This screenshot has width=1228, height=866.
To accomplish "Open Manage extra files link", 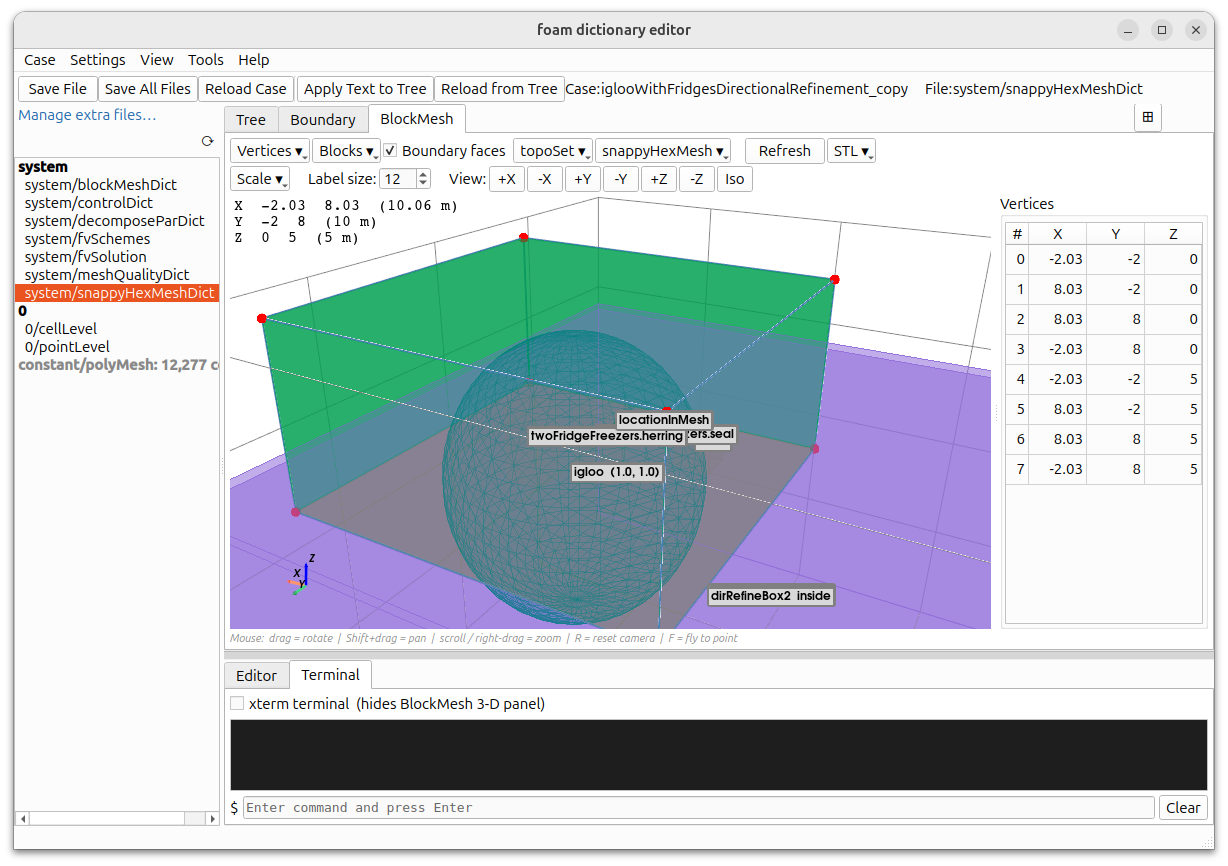I will [x=87, y=115].
